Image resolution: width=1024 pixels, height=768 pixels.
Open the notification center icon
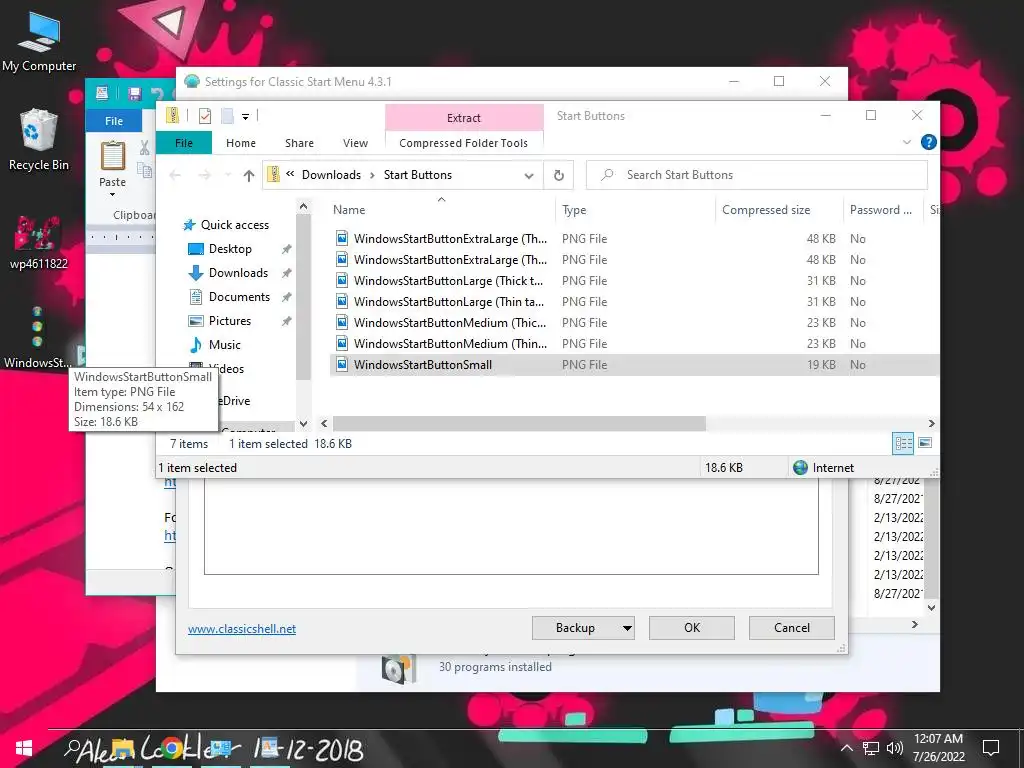(991, 748)
